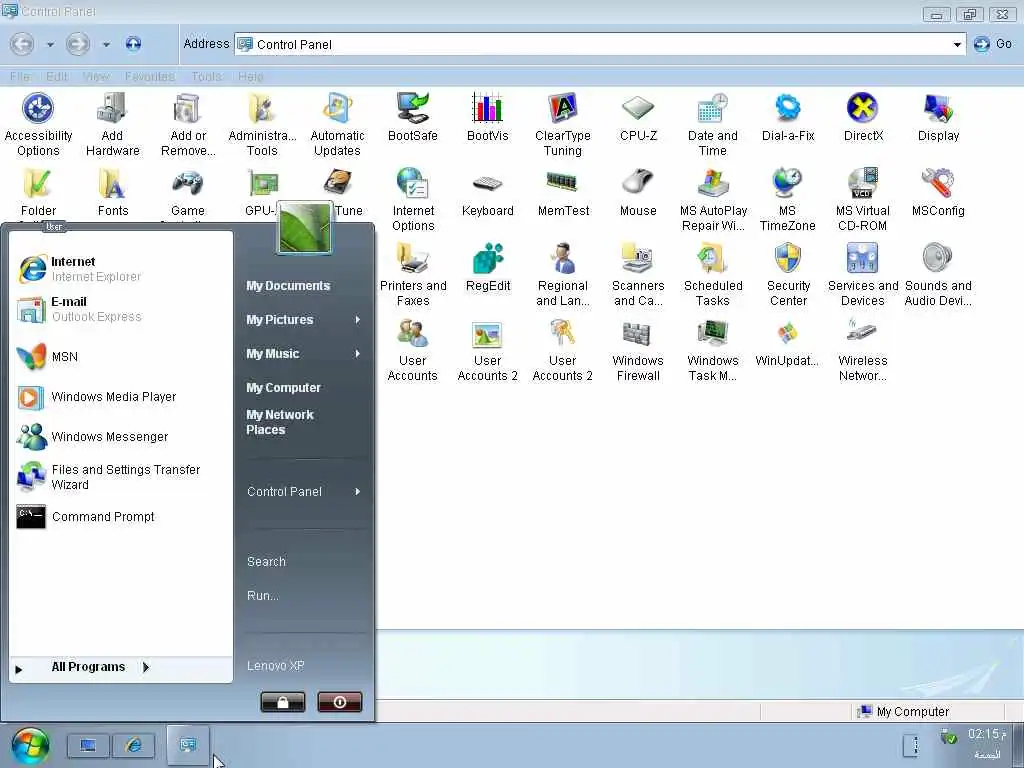1024x768 pixels.
Task: Open the RegEdit icon
Action: coord(488,268)
